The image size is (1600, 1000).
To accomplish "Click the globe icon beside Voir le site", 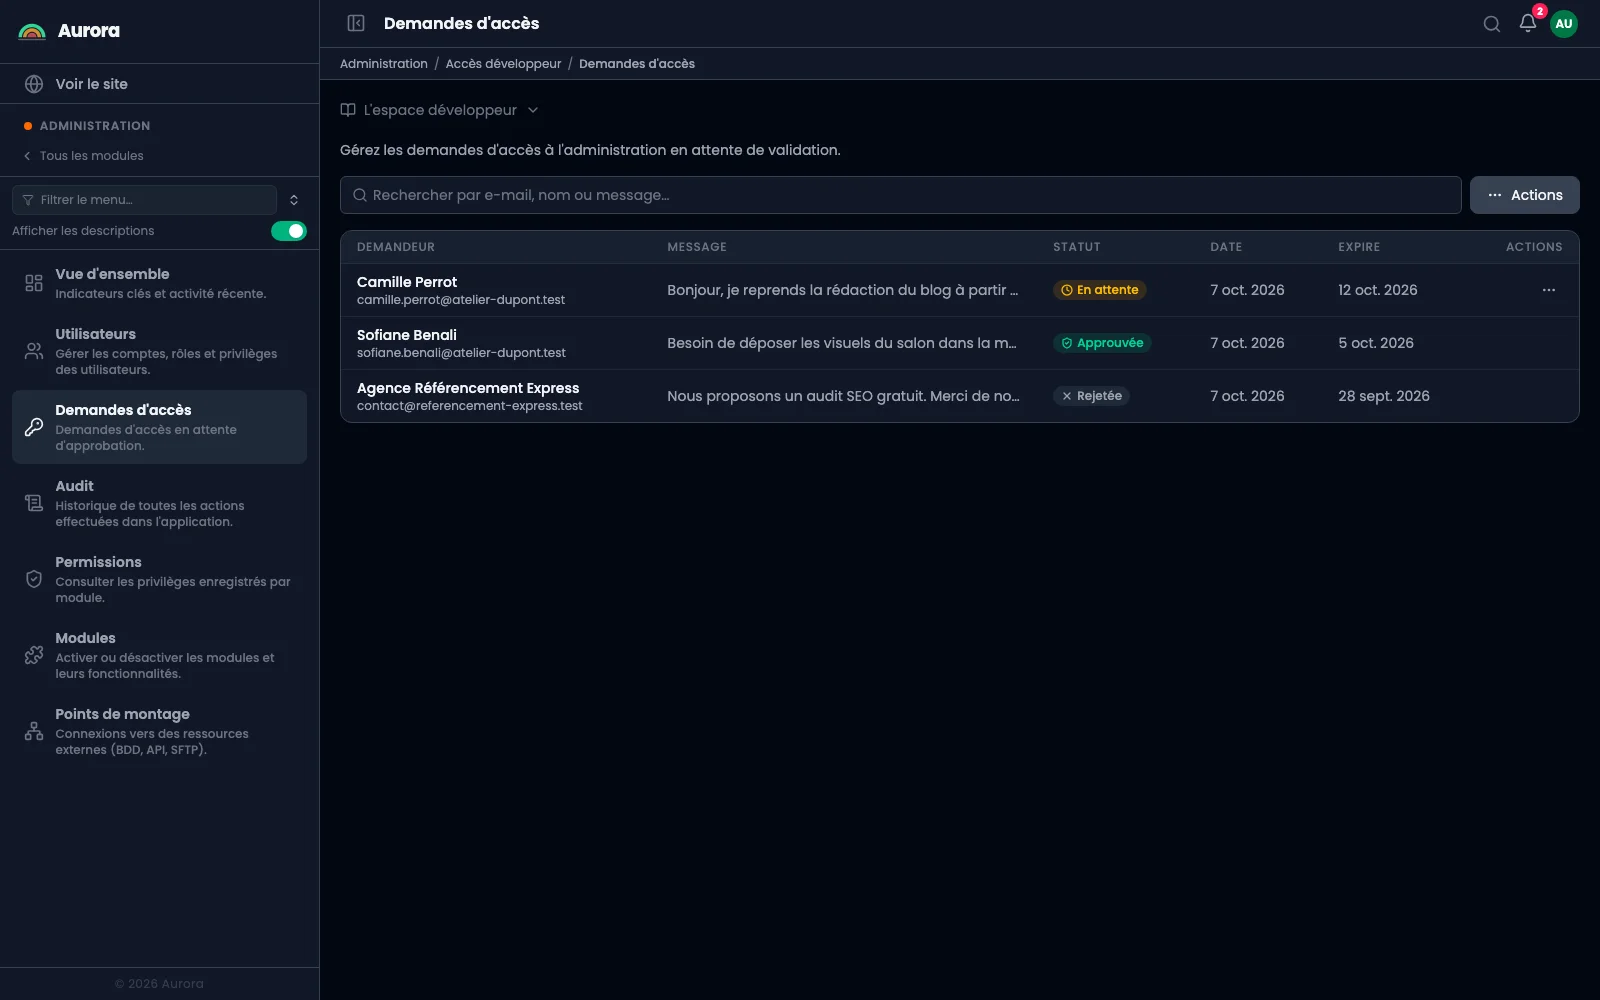I will click(x=34, y=84).
